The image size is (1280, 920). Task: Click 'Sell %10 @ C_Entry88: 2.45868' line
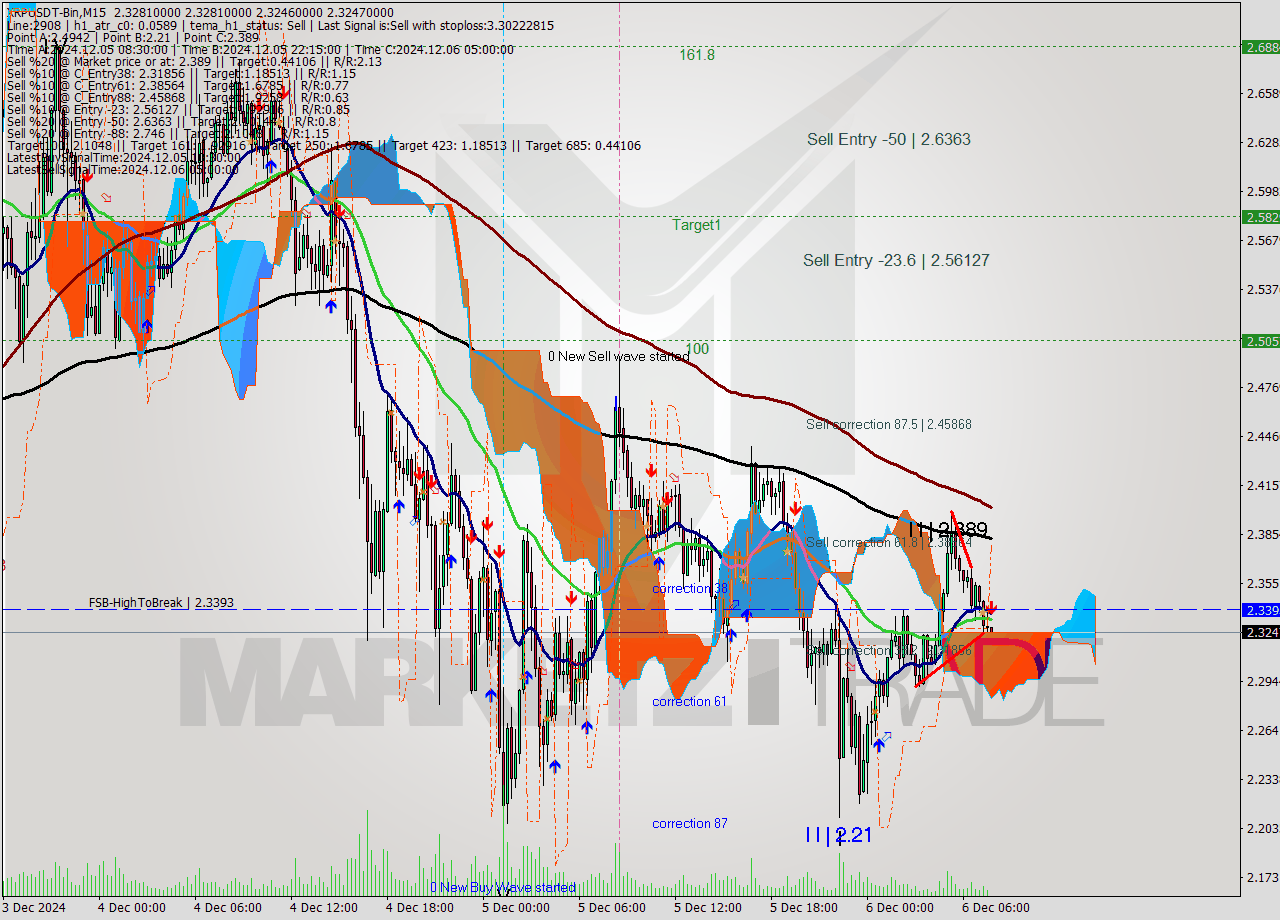pos(180,97)
